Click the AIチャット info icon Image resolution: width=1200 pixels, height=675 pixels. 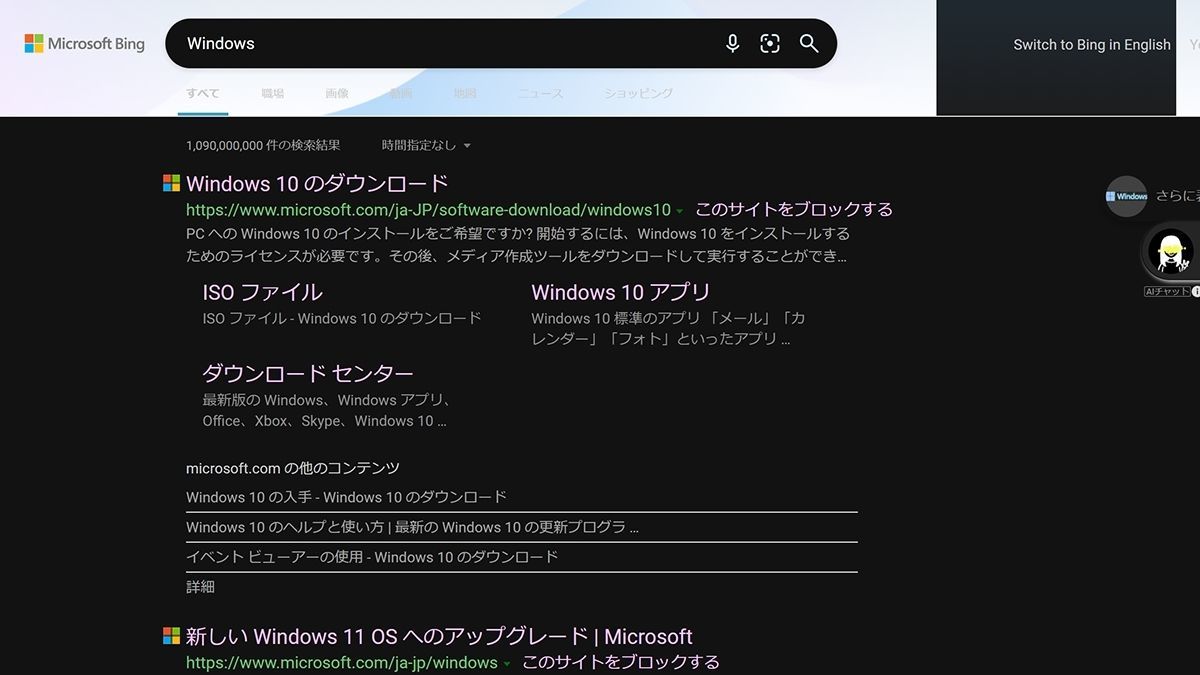tap(1196, 292)
